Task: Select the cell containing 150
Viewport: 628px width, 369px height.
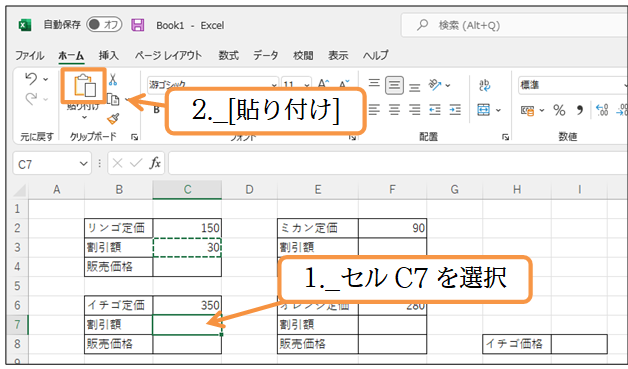Action: tap(187, 228)
